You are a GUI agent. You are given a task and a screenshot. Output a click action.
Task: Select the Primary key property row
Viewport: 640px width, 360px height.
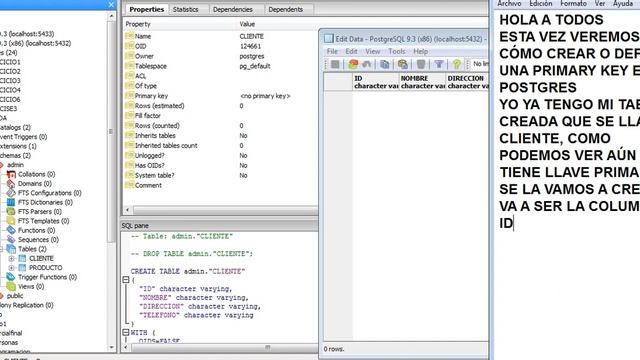(220, 96)
